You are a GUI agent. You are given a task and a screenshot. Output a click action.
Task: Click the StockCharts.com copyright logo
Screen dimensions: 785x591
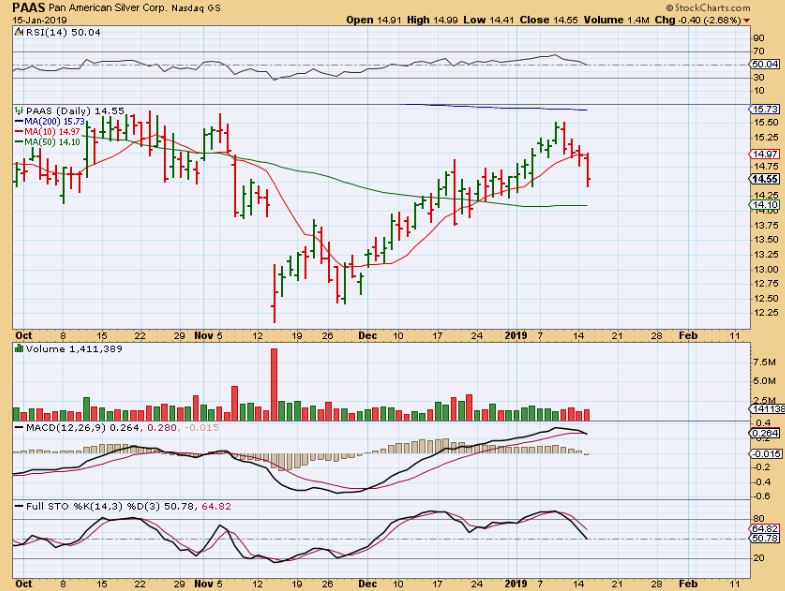[x=708, y=8]
